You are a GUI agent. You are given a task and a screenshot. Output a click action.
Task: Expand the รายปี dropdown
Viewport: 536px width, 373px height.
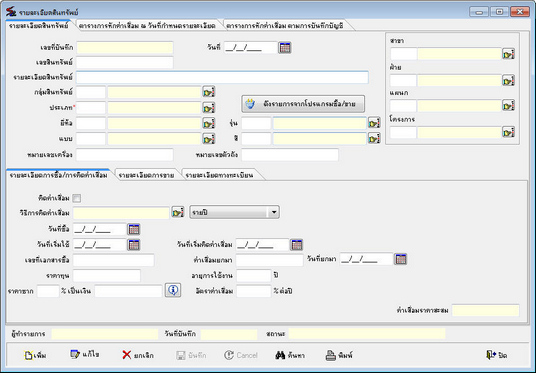[273, 212]
